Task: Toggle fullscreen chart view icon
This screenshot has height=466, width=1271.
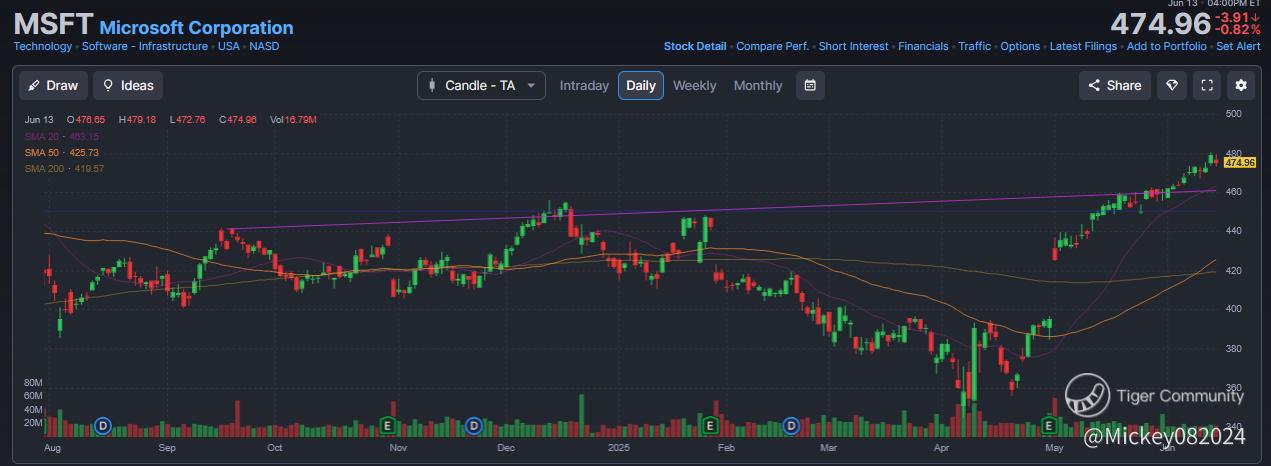Action: click(1207, 85)
